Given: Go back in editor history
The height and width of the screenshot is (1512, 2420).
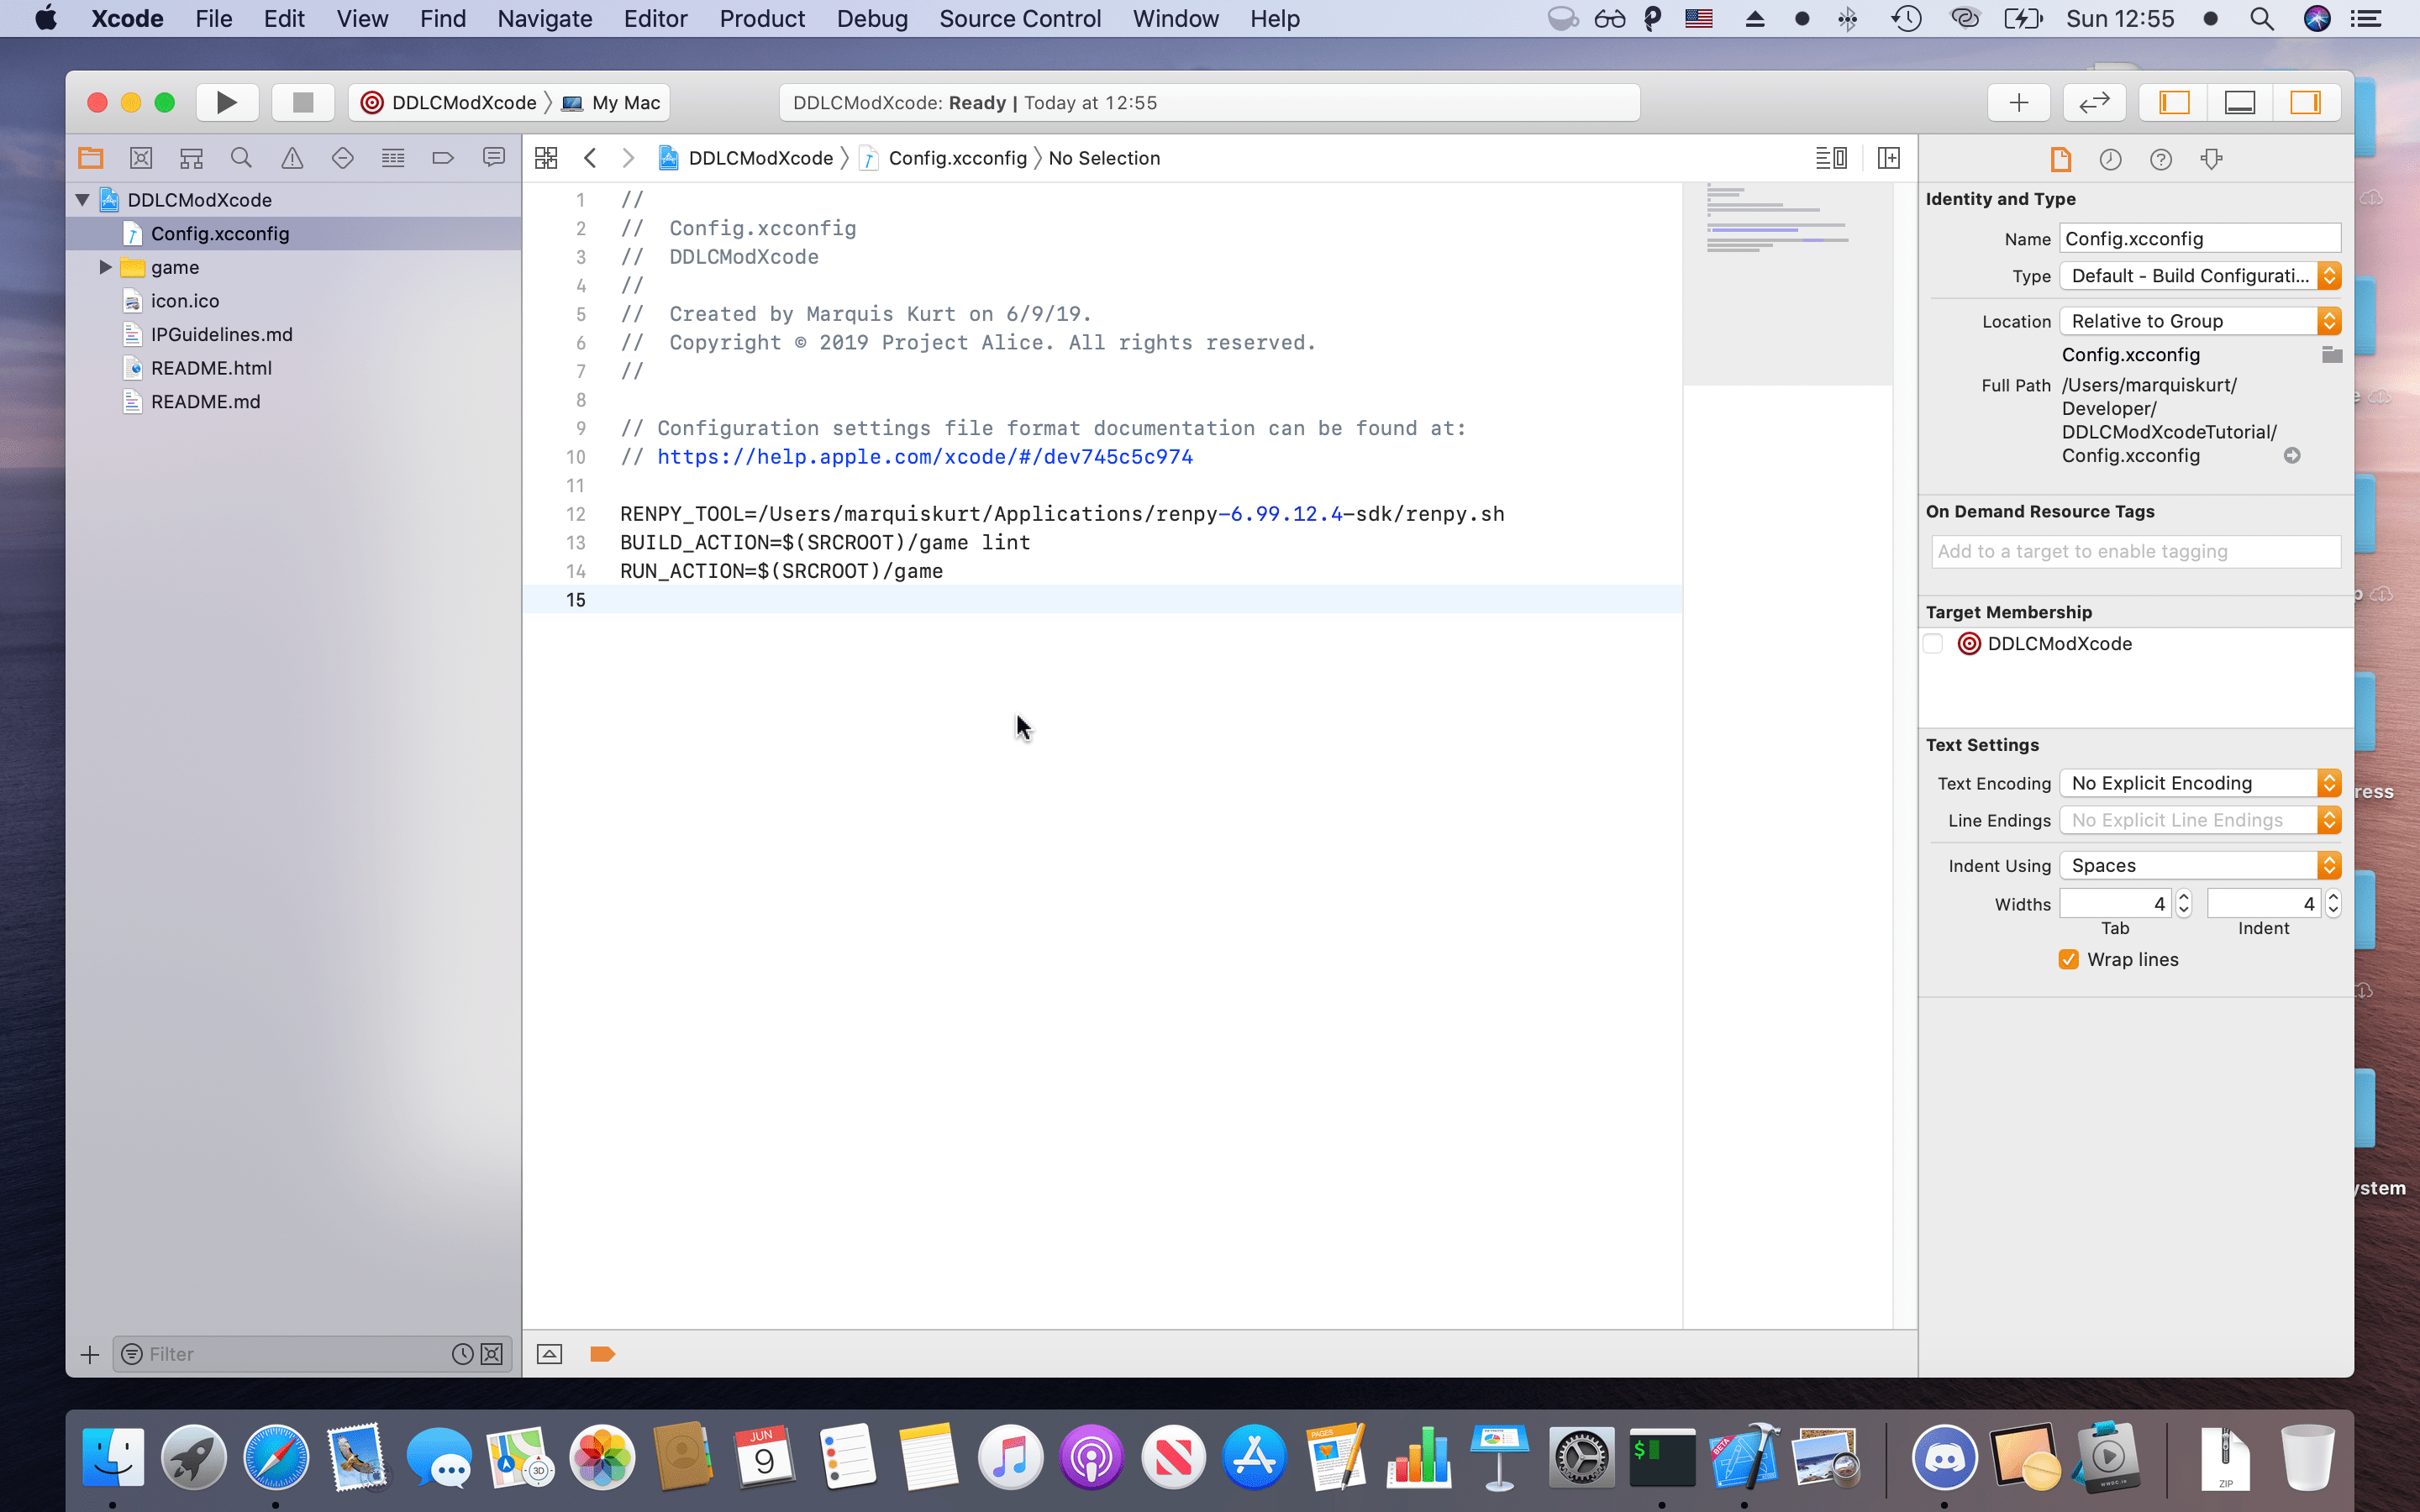Looking at the screenshot, I should tap(590, 158).
